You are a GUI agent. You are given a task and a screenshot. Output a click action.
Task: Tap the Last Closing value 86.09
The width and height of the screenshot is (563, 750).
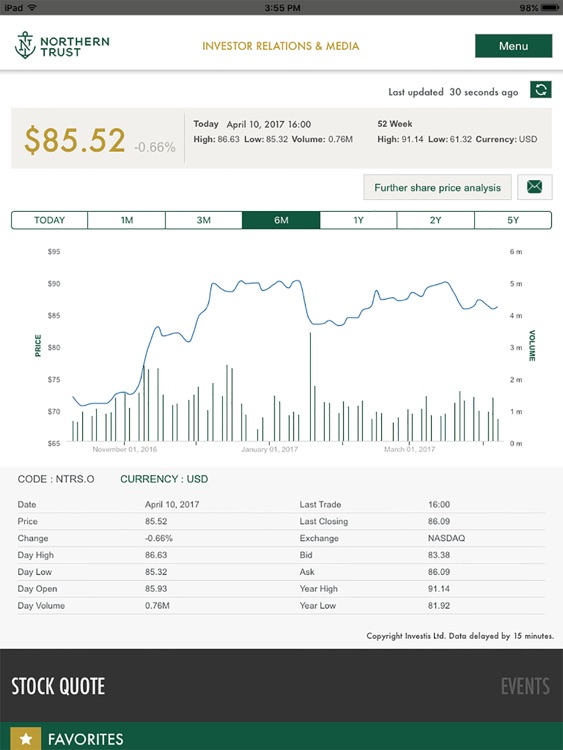click(439, 521)
